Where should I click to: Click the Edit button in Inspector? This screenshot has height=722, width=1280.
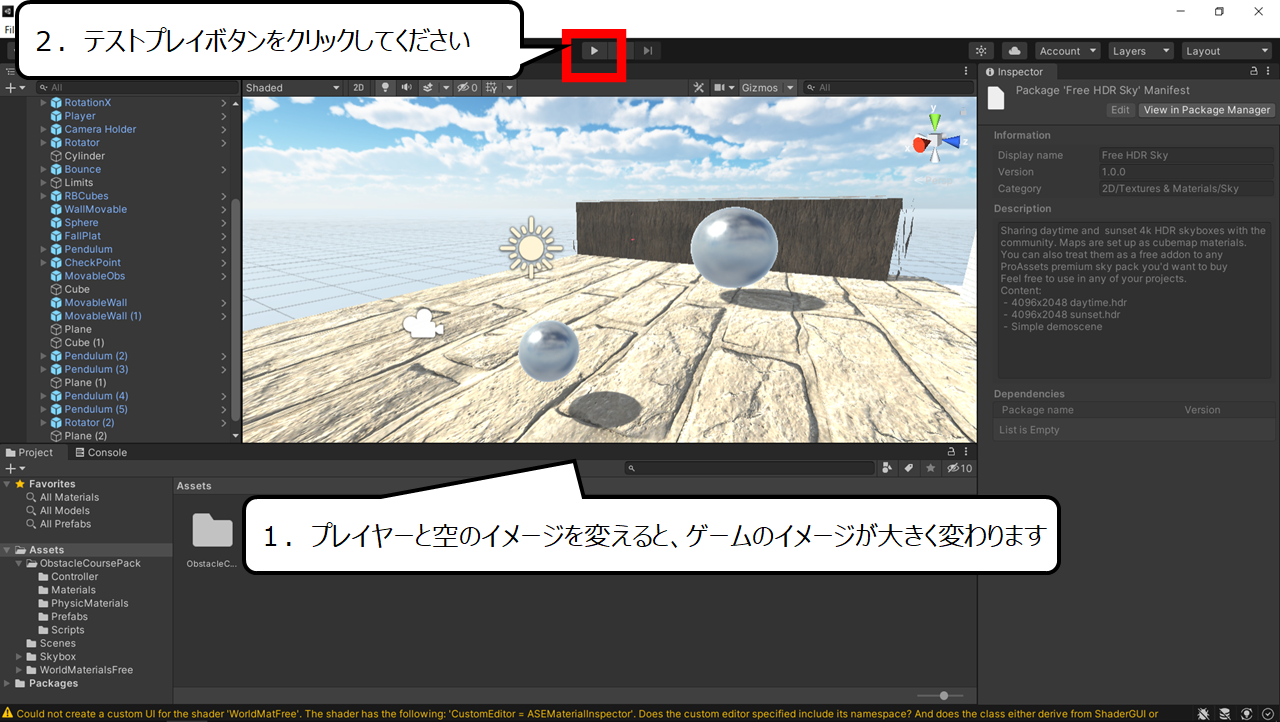(x=1121, y=110)
